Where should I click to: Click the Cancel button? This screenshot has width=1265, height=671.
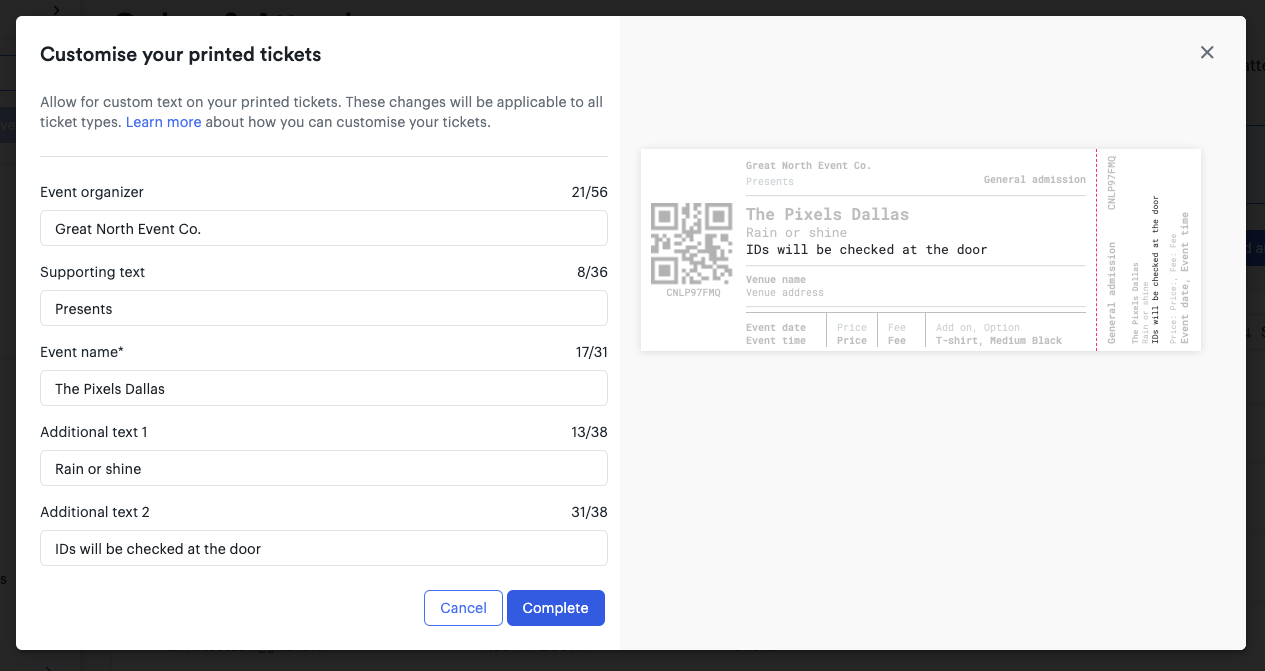(x=463, y=608)
